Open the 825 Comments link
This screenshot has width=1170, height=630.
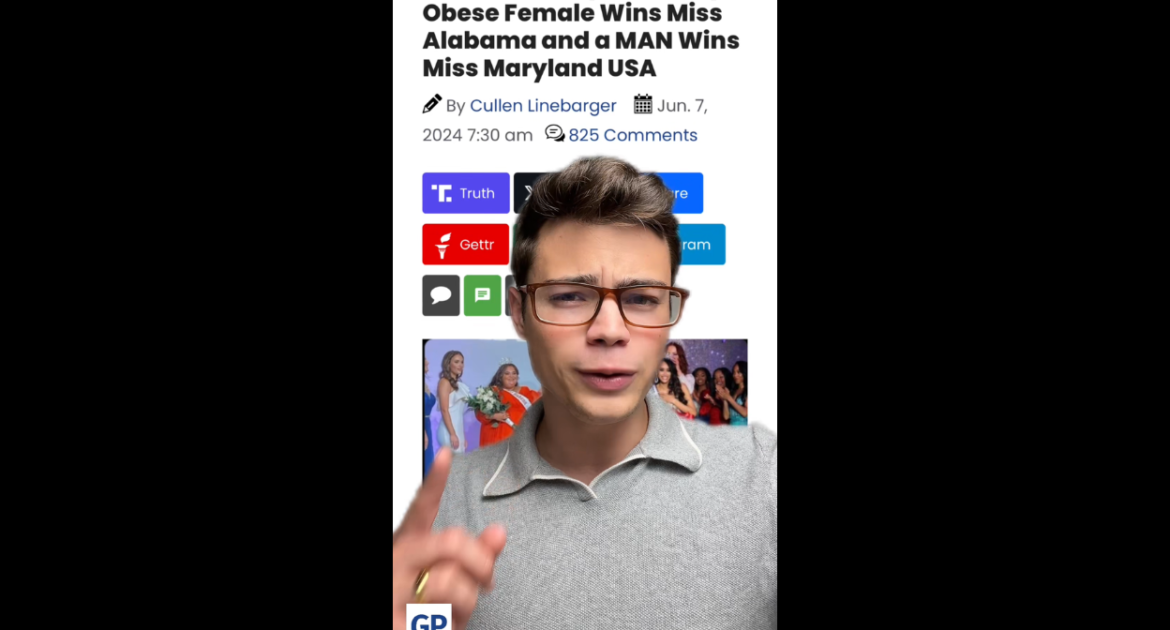[x=633, y=135]
